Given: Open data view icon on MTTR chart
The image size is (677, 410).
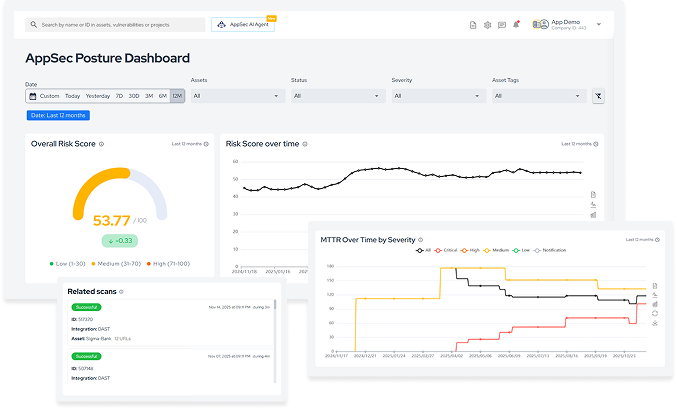Looking at the screenshot, I should pos(655,286).
